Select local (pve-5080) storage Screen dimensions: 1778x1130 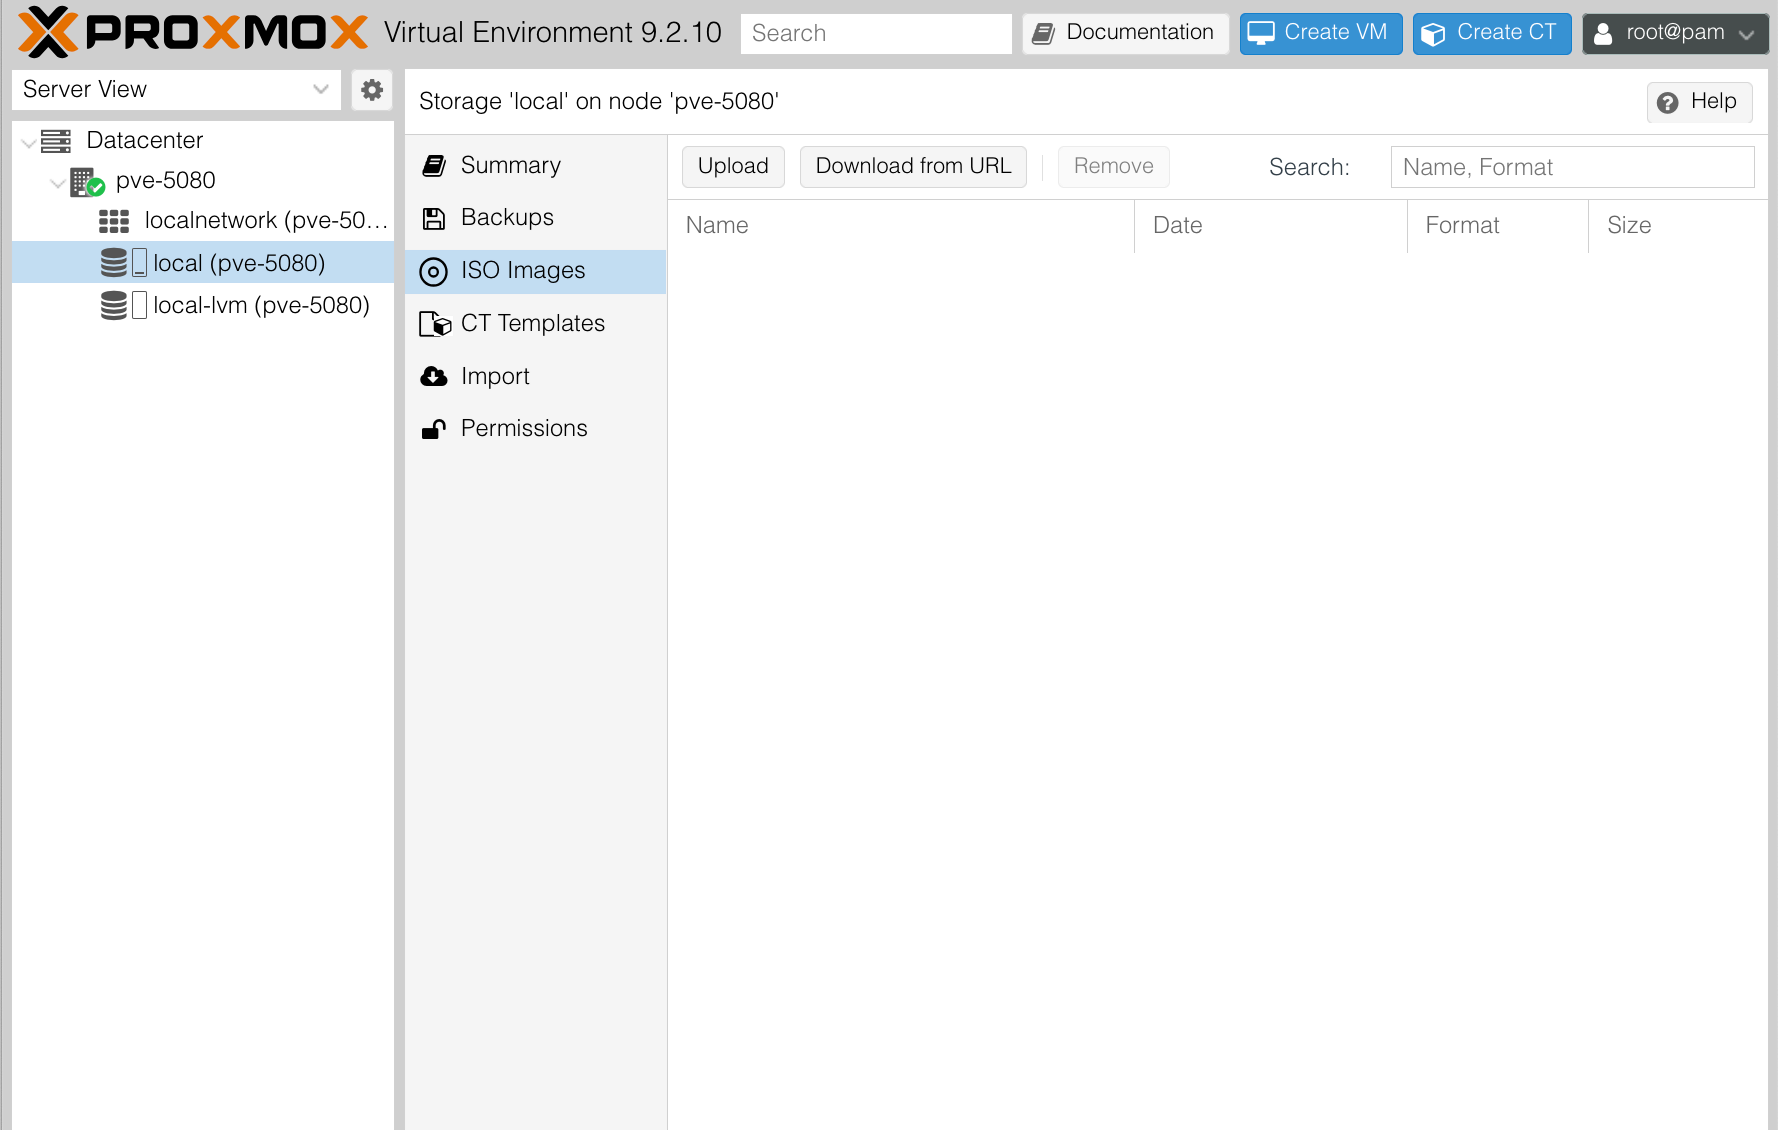point(203,263)
